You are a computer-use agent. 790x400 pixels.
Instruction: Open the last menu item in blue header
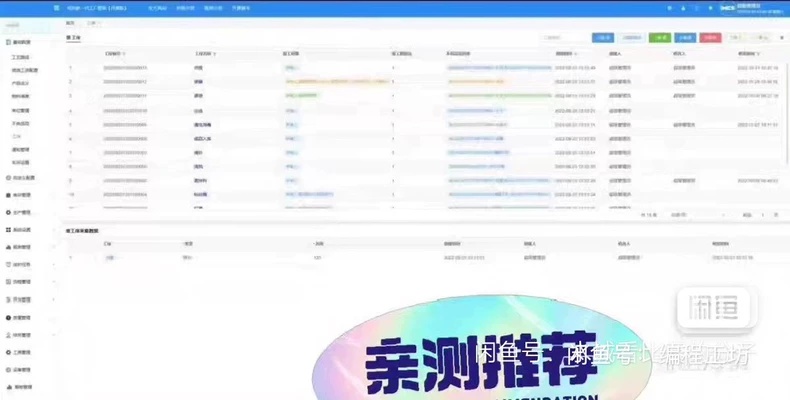[x=241, y=8]
